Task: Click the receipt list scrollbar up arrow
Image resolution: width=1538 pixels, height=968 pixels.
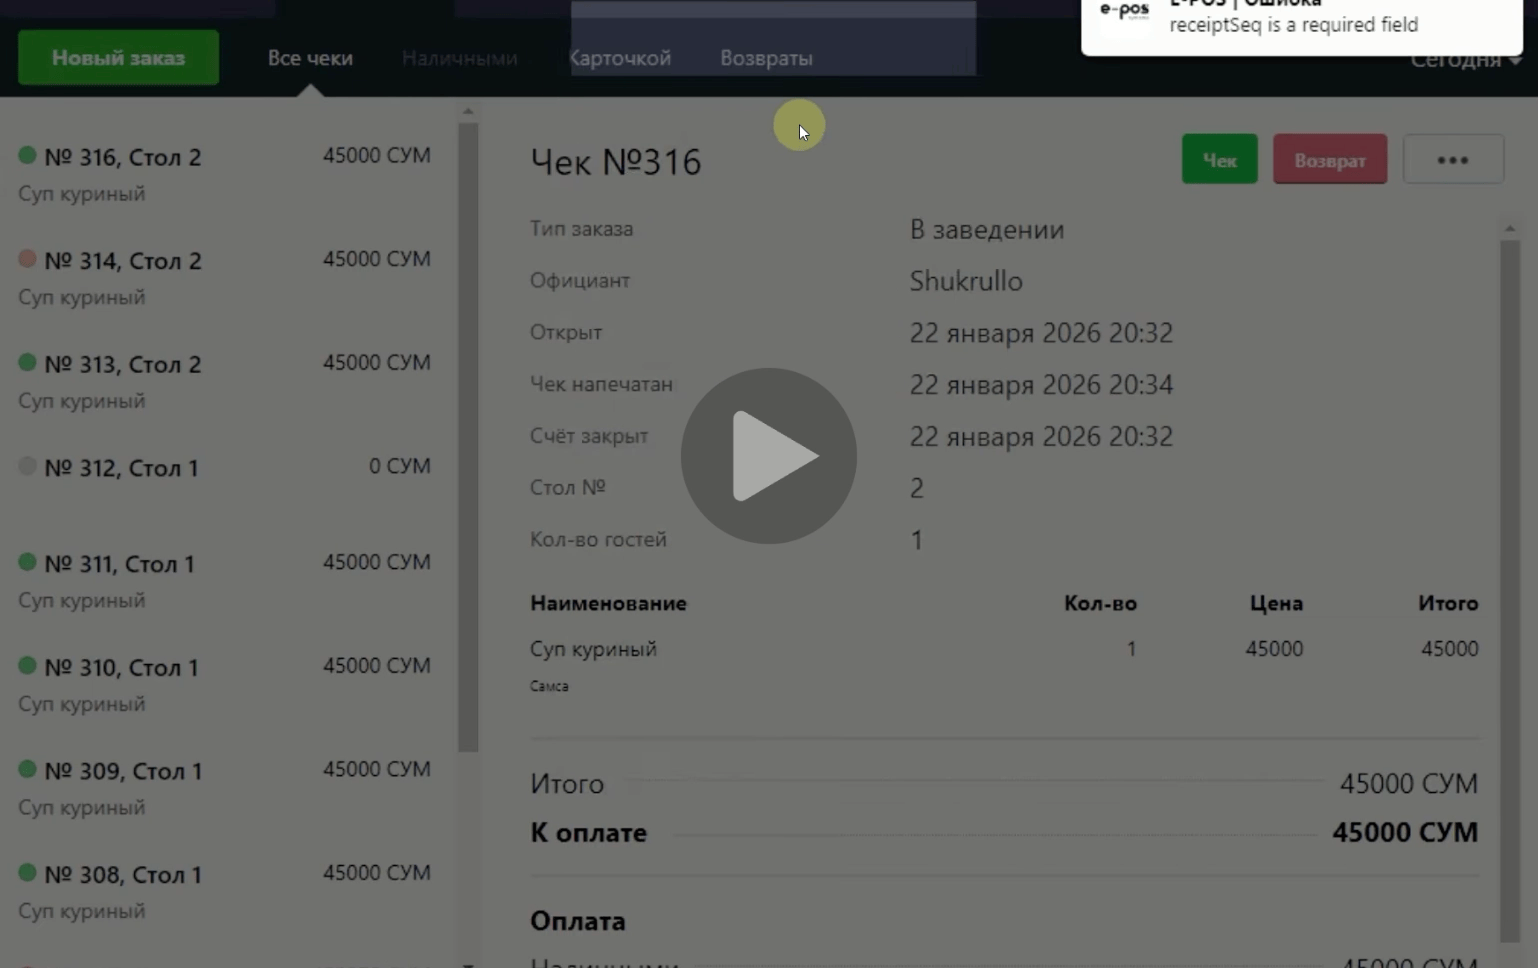Action: click(x=468, y=111)
